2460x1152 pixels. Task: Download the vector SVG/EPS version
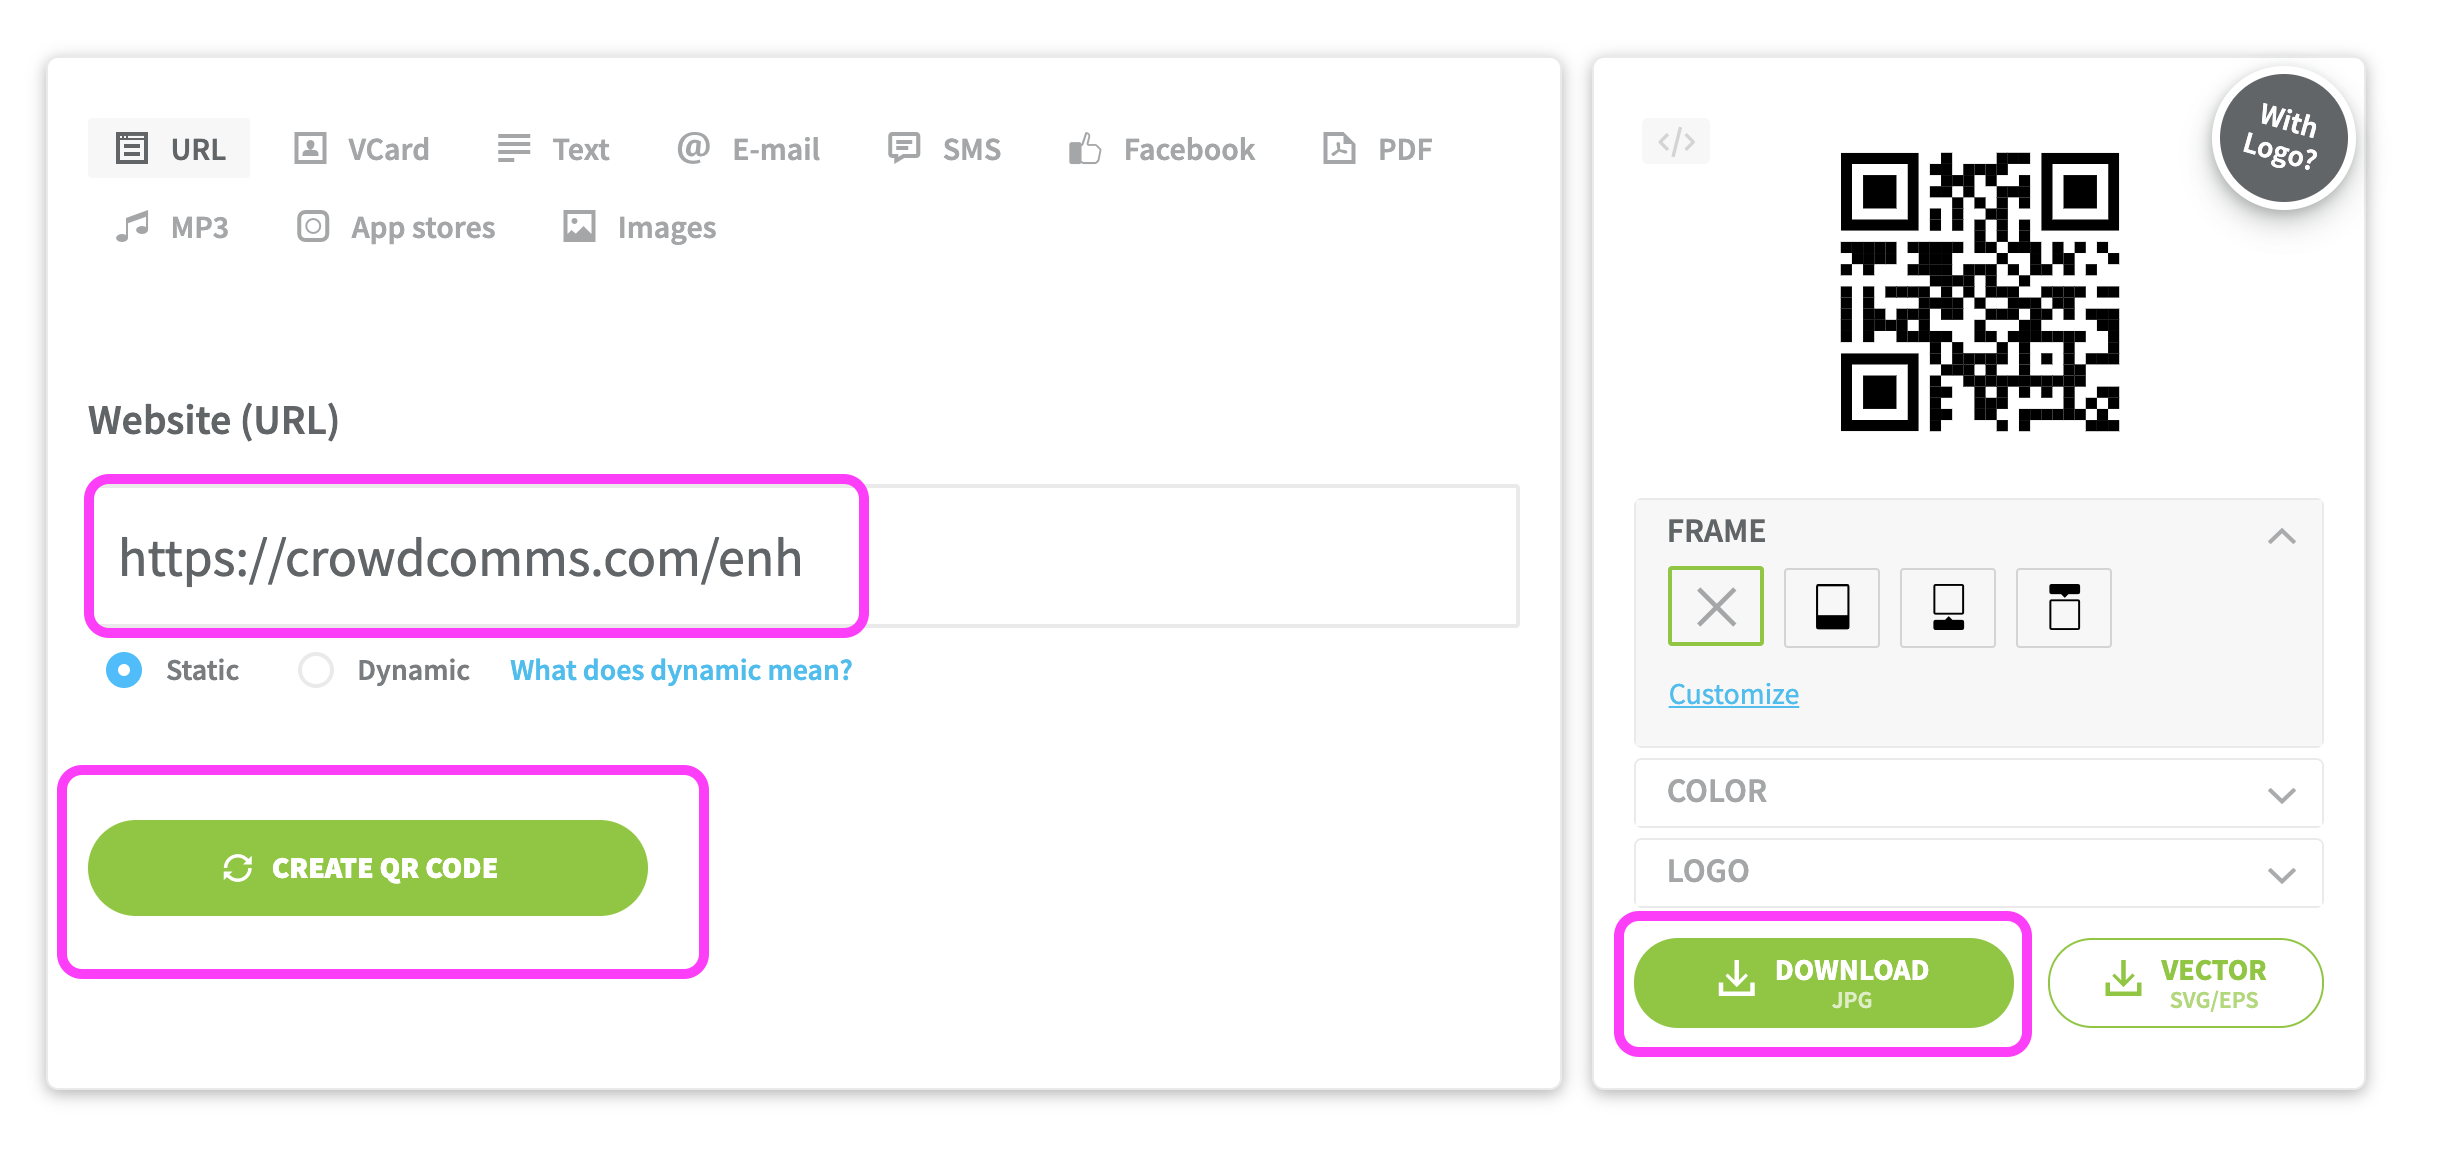coord(2185,983)
